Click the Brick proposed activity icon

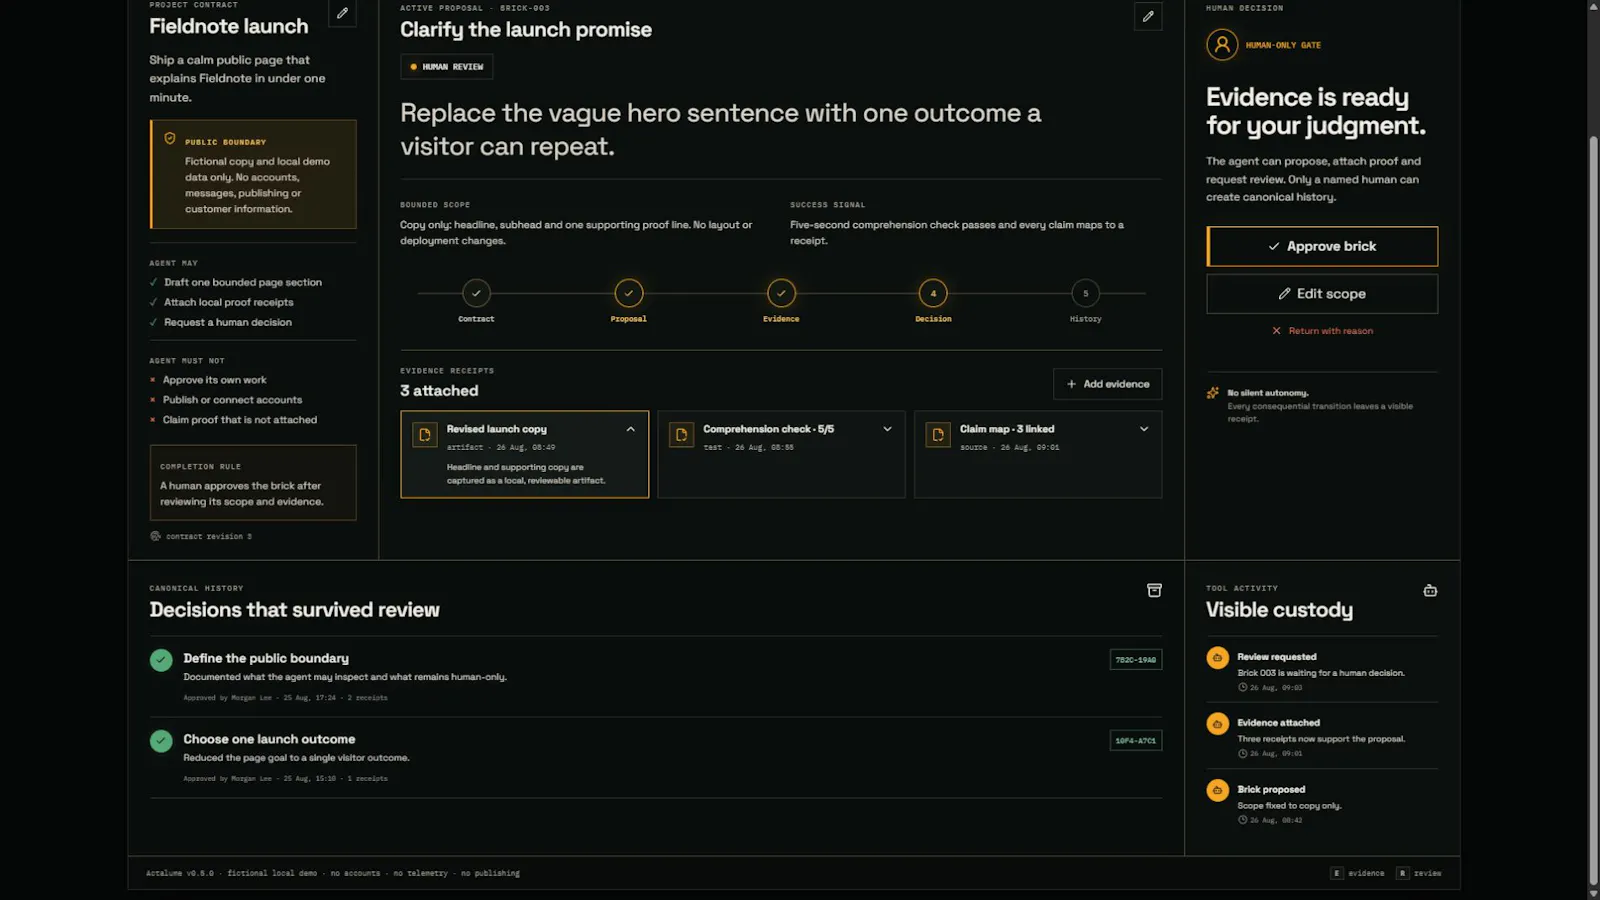[x=1217, y=790]
